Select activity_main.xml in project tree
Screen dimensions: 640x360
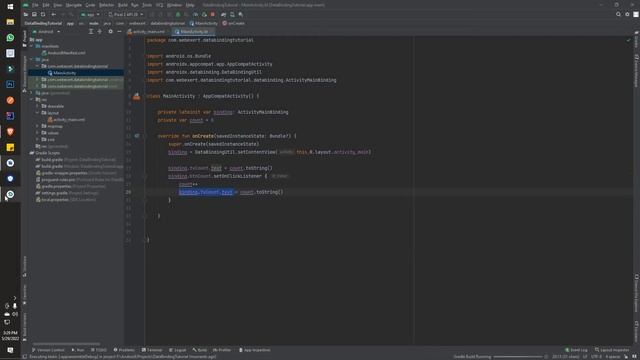coord(69,120)
